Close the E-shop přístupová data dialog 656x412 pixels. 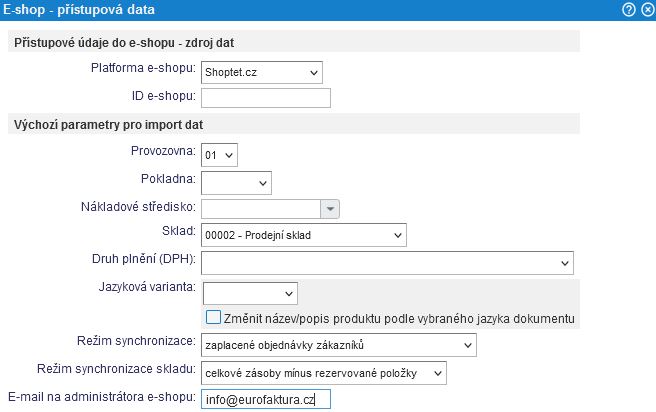click(x=648, y=10)
